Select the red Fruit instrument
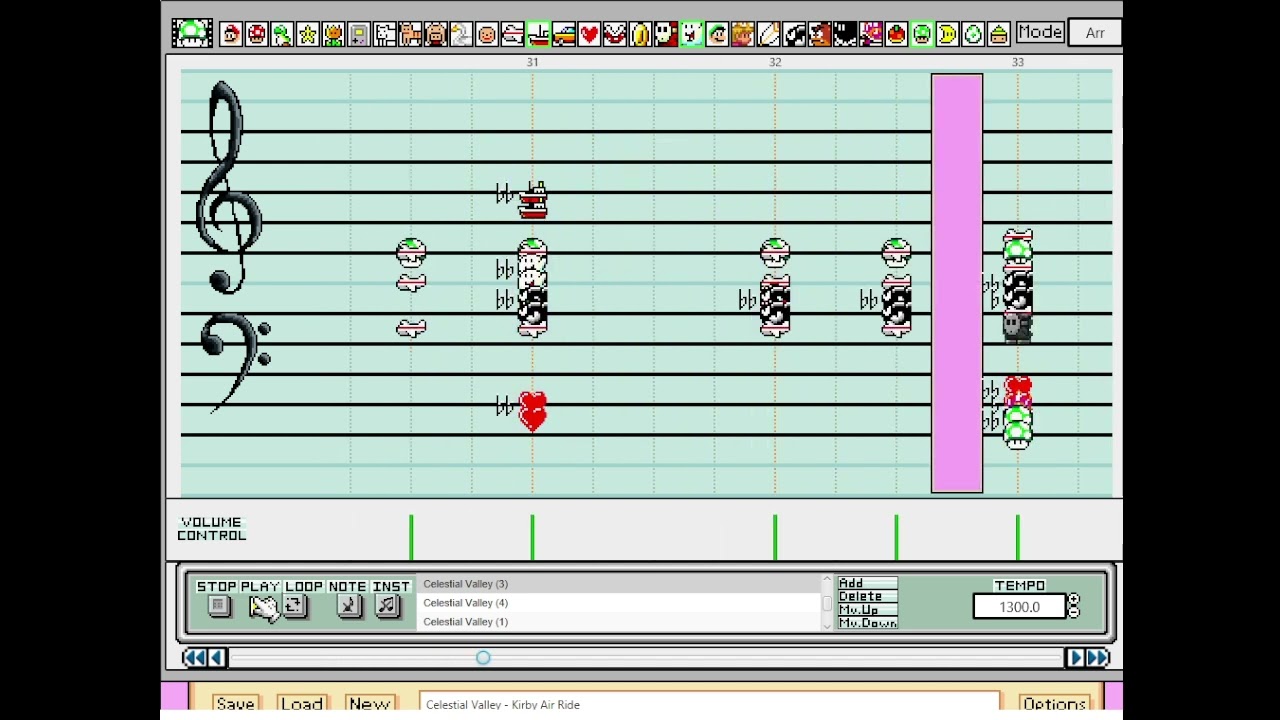 (x=896, y=34)
